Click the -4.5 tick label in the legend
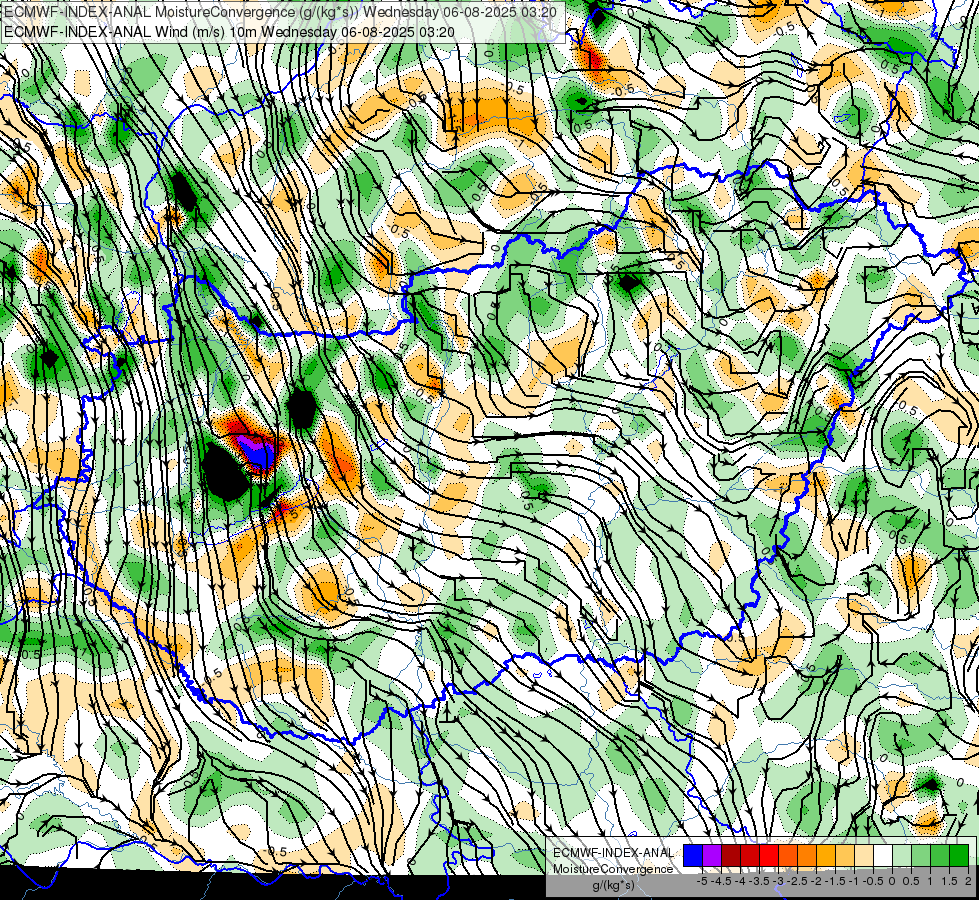979x900 pixels. [x=721, y=881]
